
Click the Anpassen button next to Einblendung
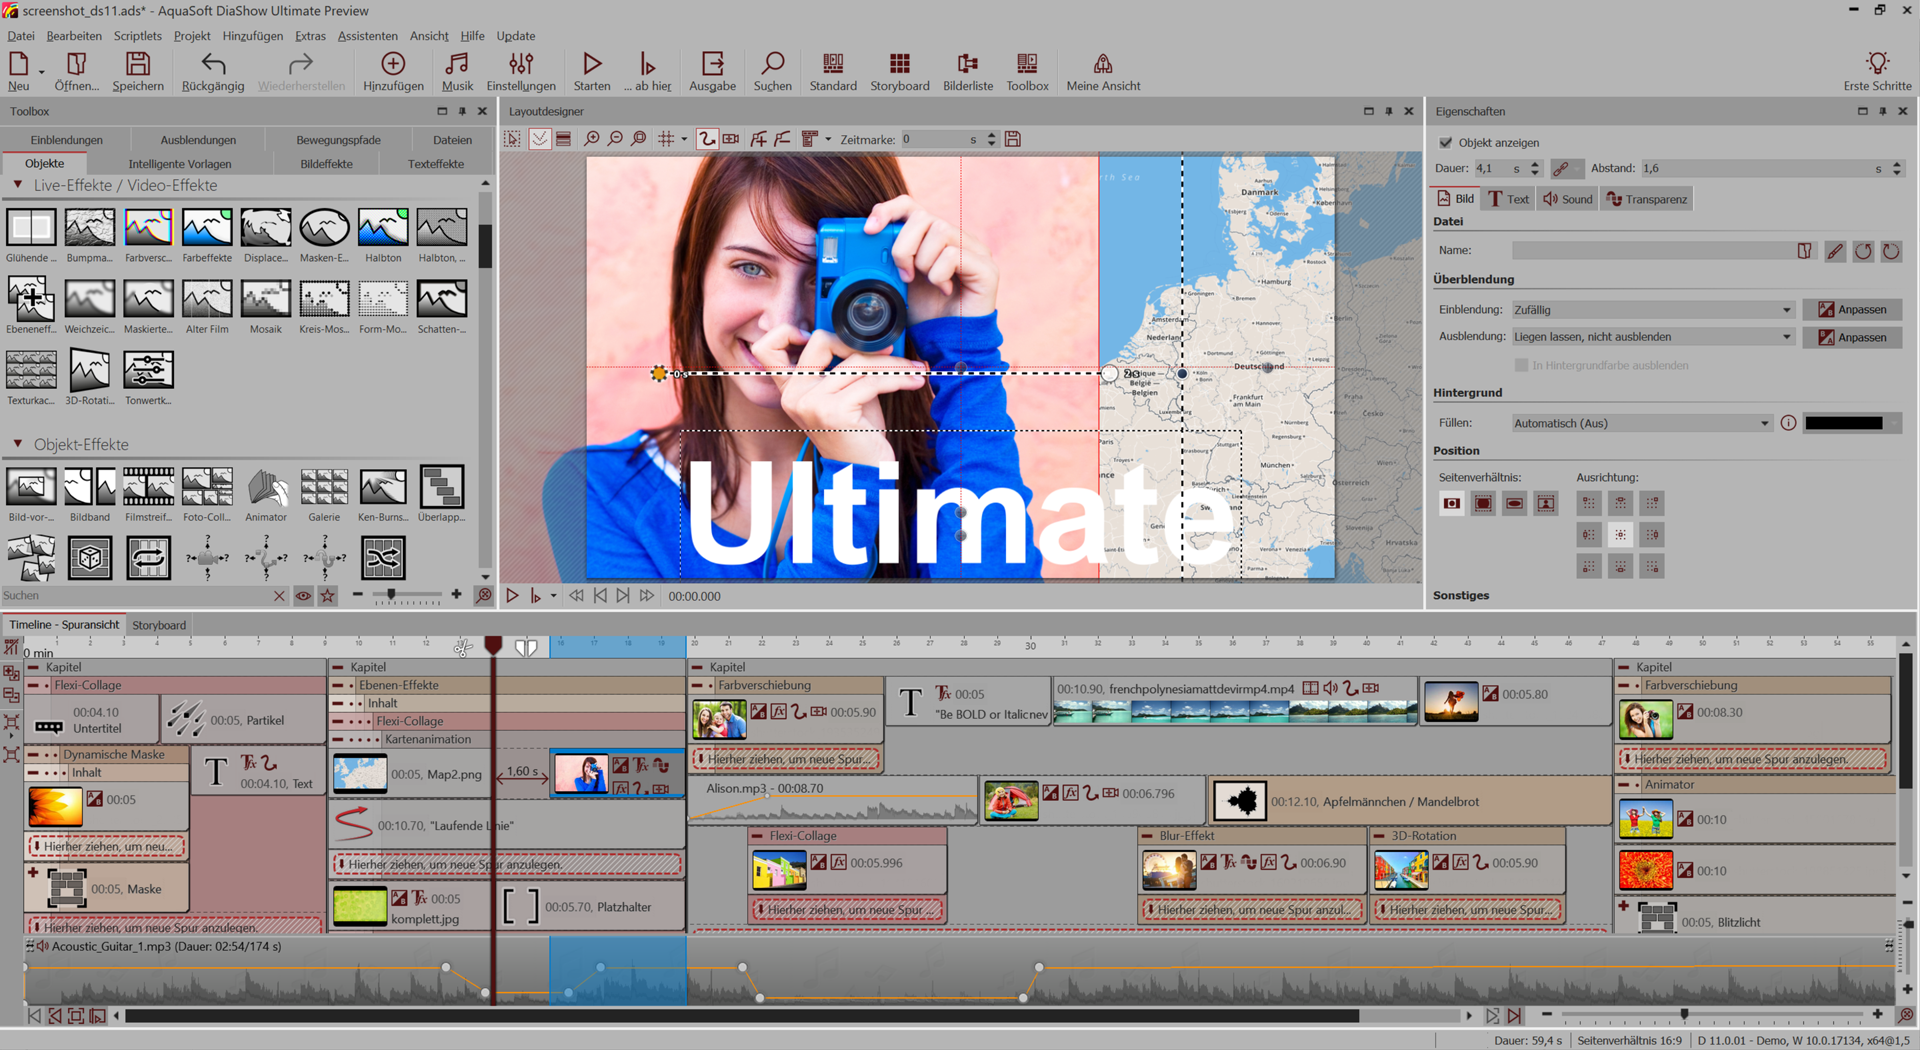tap(1852, 310)
